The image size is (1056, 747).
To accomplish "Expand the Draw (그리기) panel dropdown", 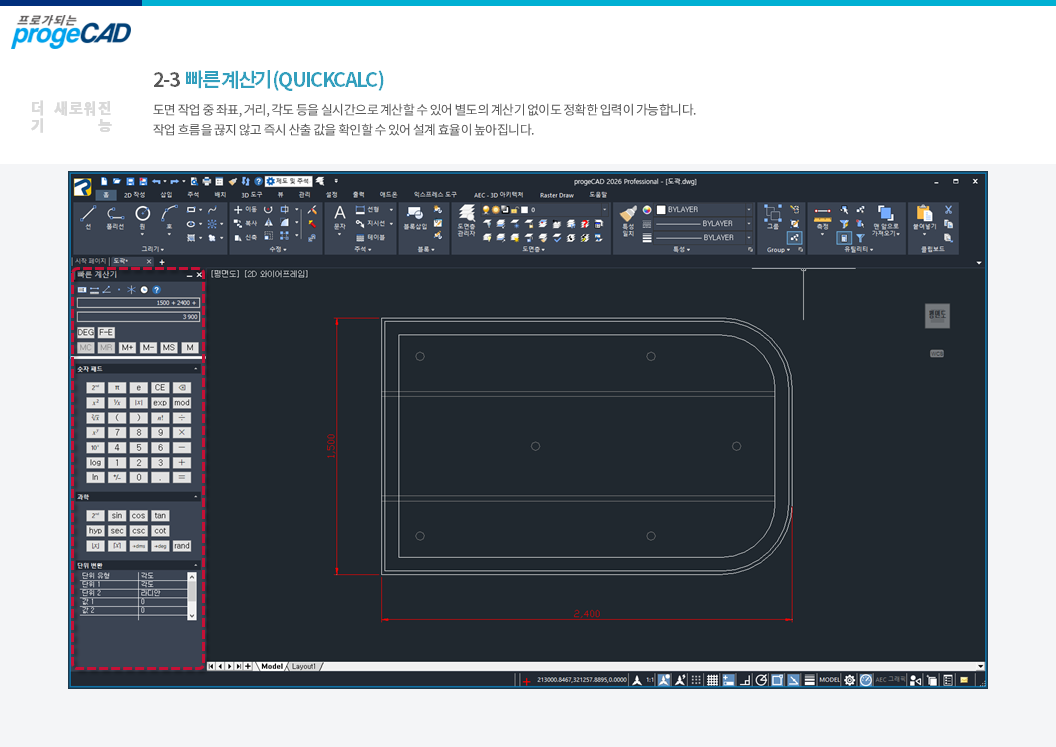I will pyautogui.click(x=153, y=249).
